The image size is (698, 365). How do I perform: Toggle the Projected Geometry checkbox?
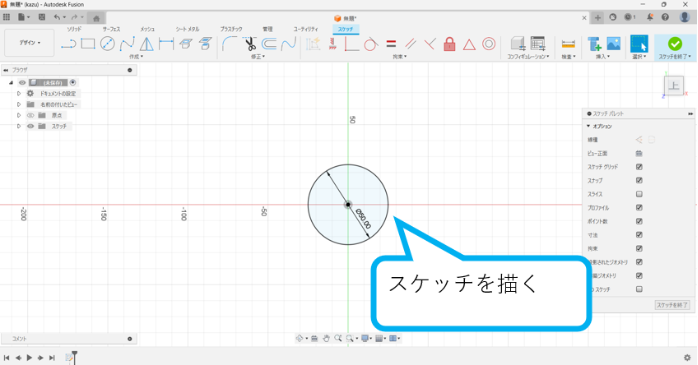pyautogui.click(x=639, y=262)
